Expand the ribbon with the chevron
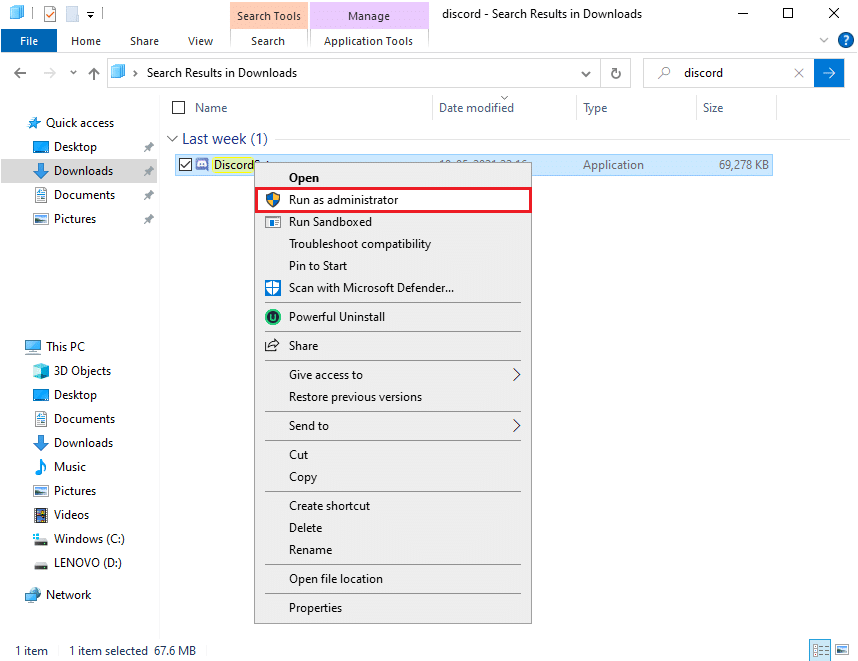The image size is (858, 661). click(x=823, y=41)
